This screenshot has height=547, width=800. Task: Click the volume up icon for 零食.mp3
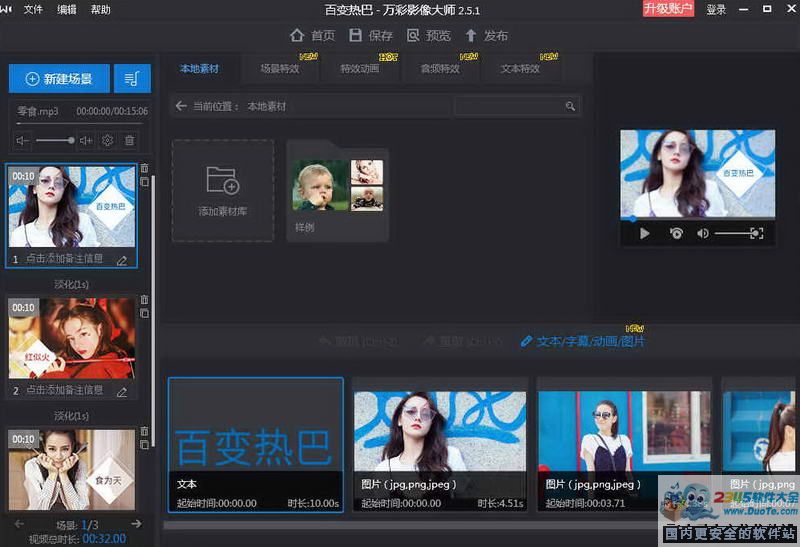pos(86,140)
